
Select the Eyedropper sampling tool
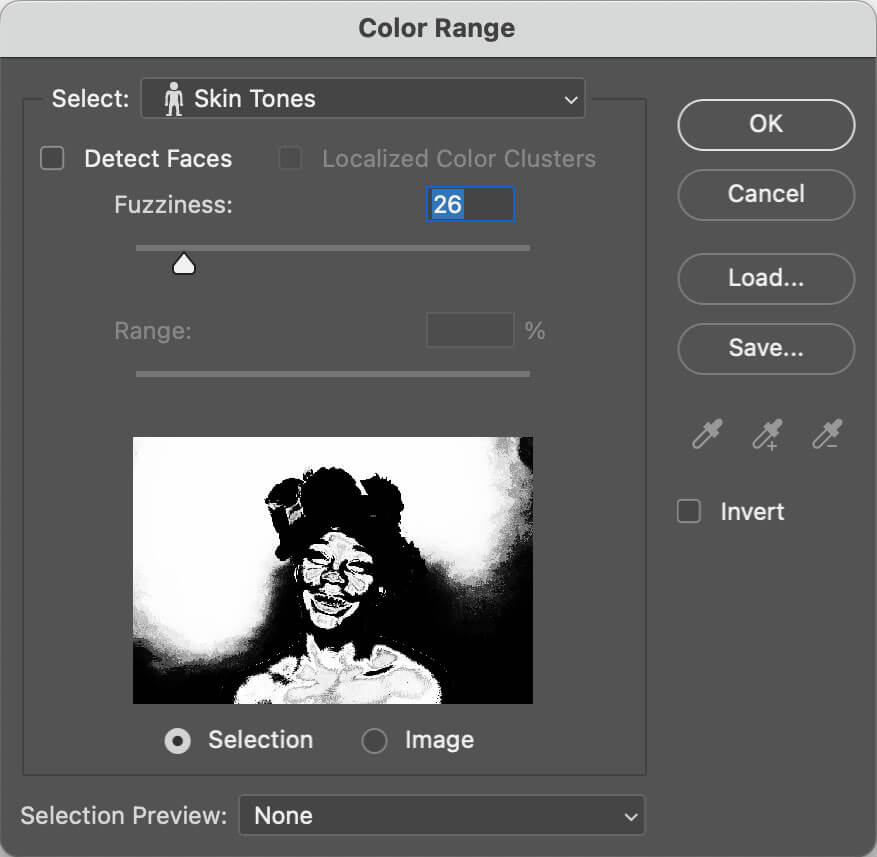707,435
